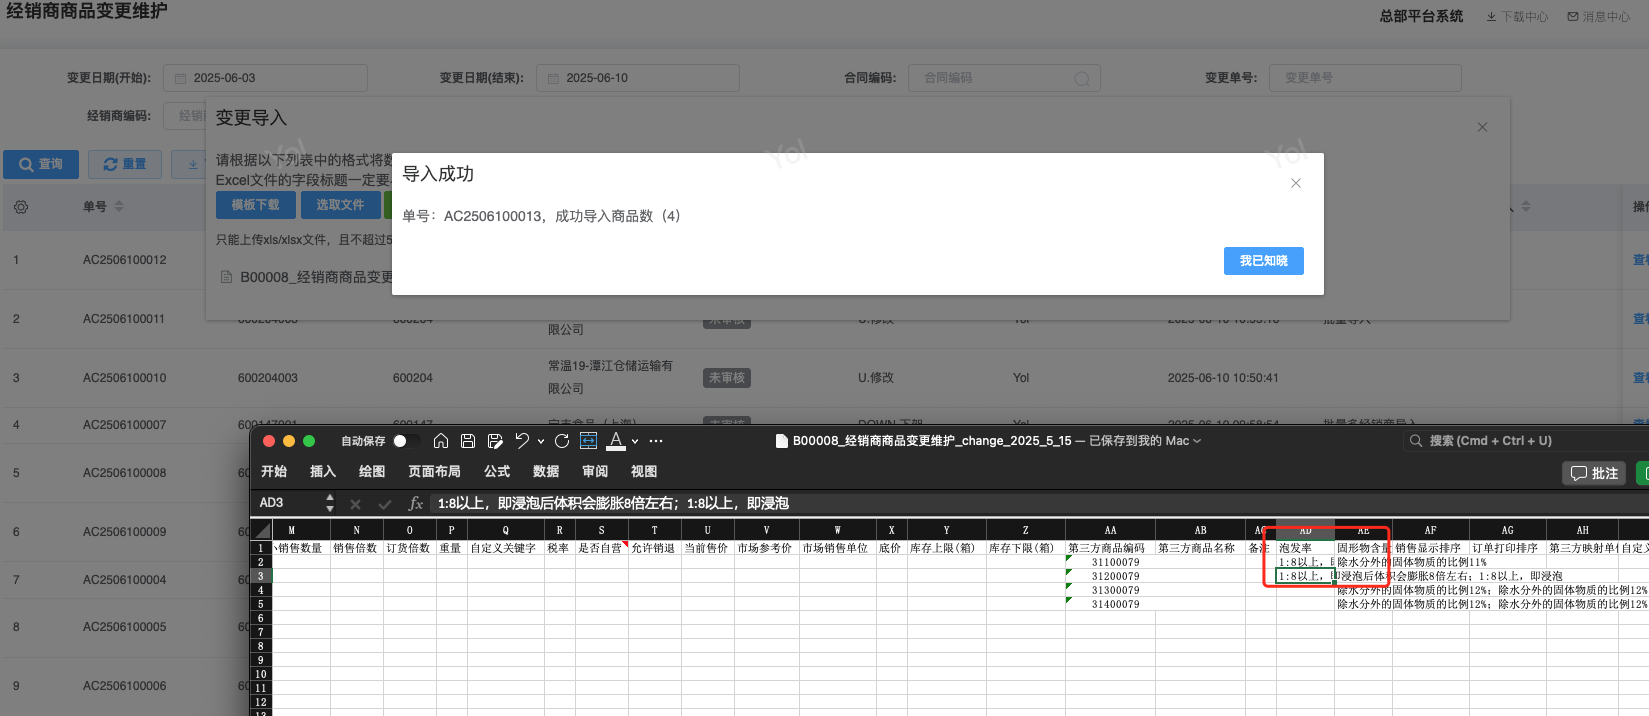The image size is (1649, 716).
Task: Click the column width fit icon
Action: [x=588, y=441]
